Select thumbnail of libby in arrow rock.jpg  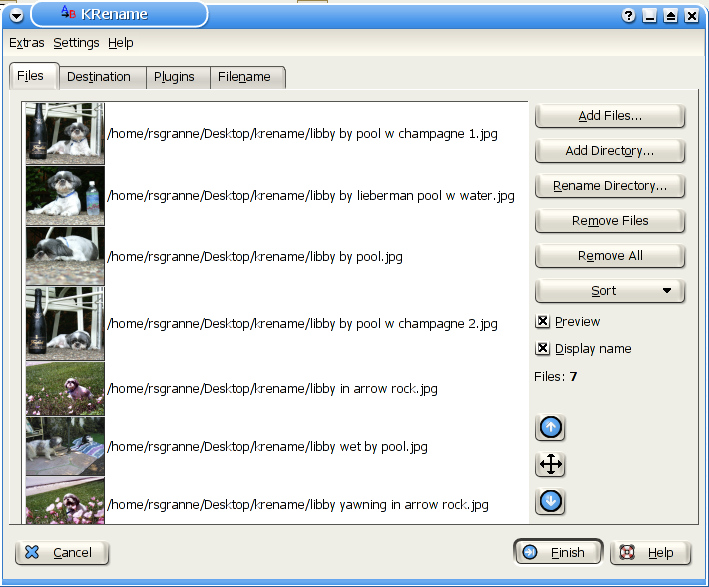click(65, 388)
